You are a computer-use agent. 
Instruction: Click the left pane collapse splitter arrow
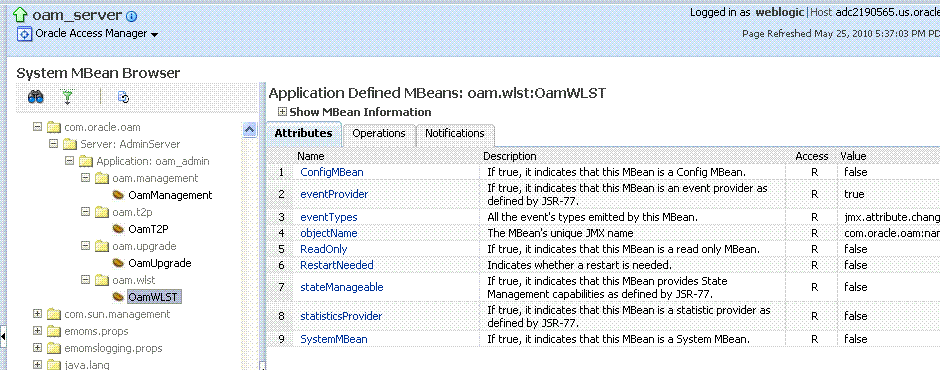pos(3,336)
